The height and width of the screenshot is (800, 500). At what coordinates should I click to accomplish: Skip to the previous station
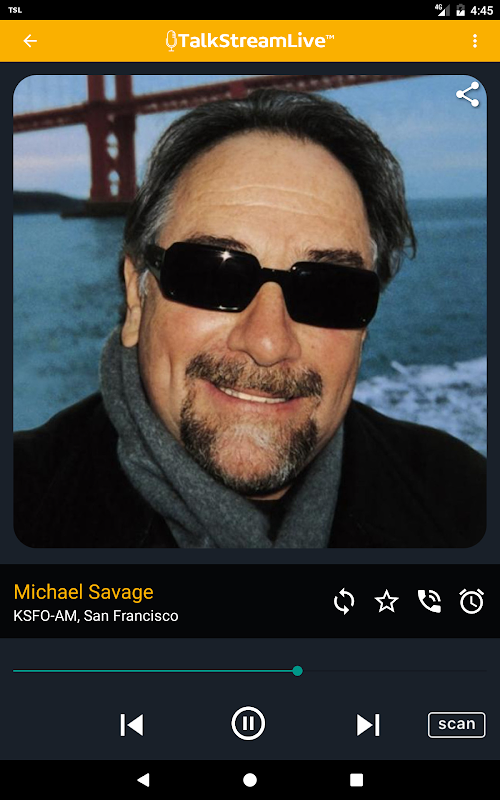point(132,724)
